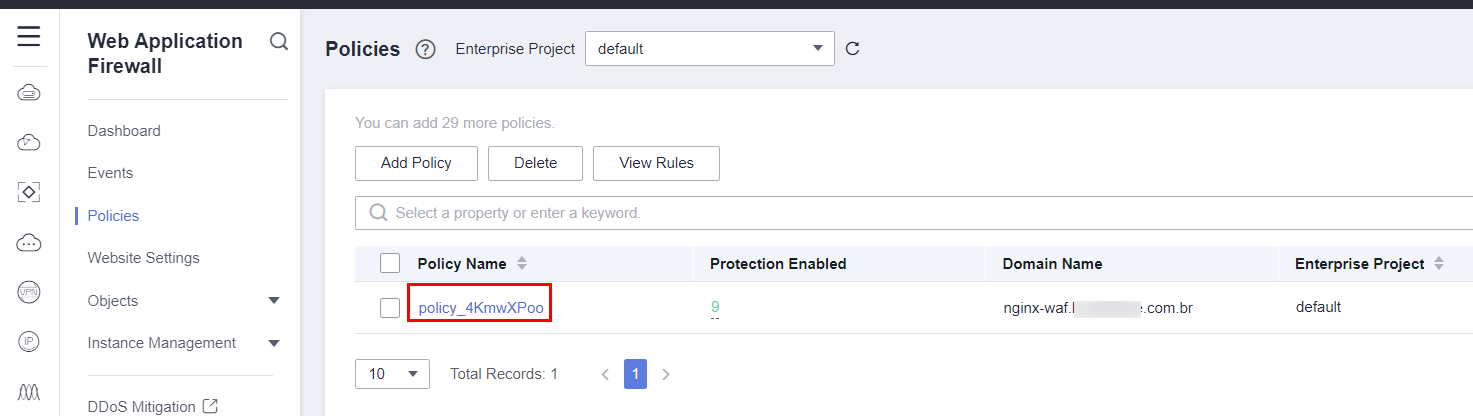1473x416 pixels.
Task: Click the IP service icon in left rail
Action: tap(29, 341)
